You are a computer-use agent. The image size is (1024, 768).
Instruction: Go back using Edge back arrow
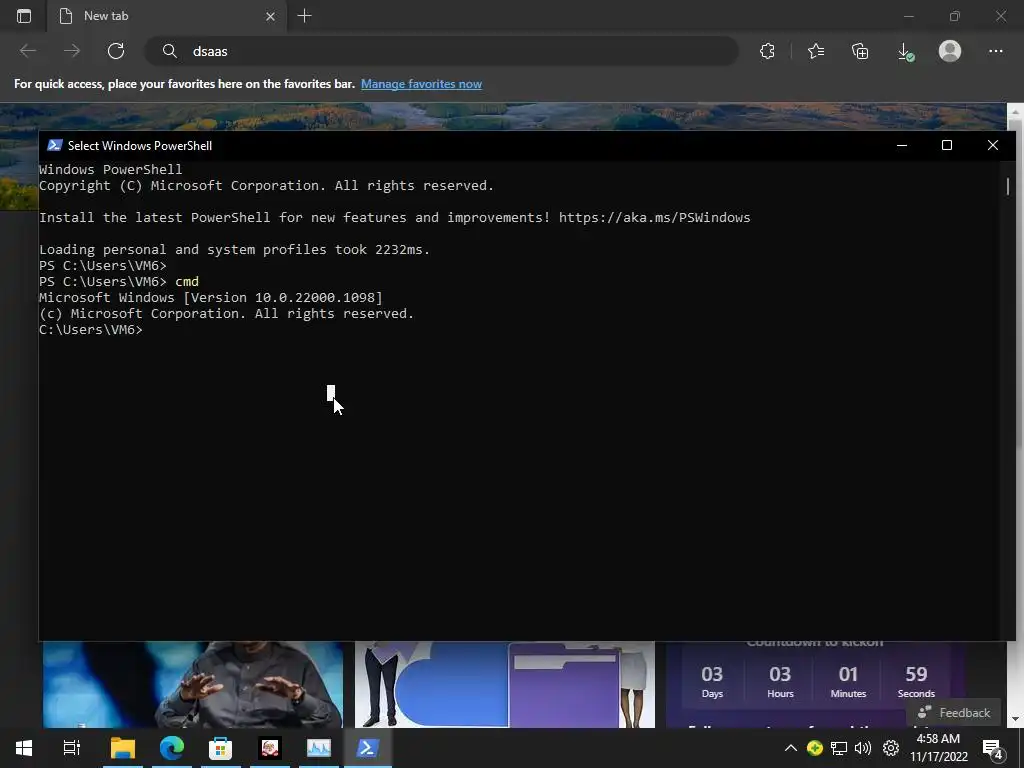28,51
